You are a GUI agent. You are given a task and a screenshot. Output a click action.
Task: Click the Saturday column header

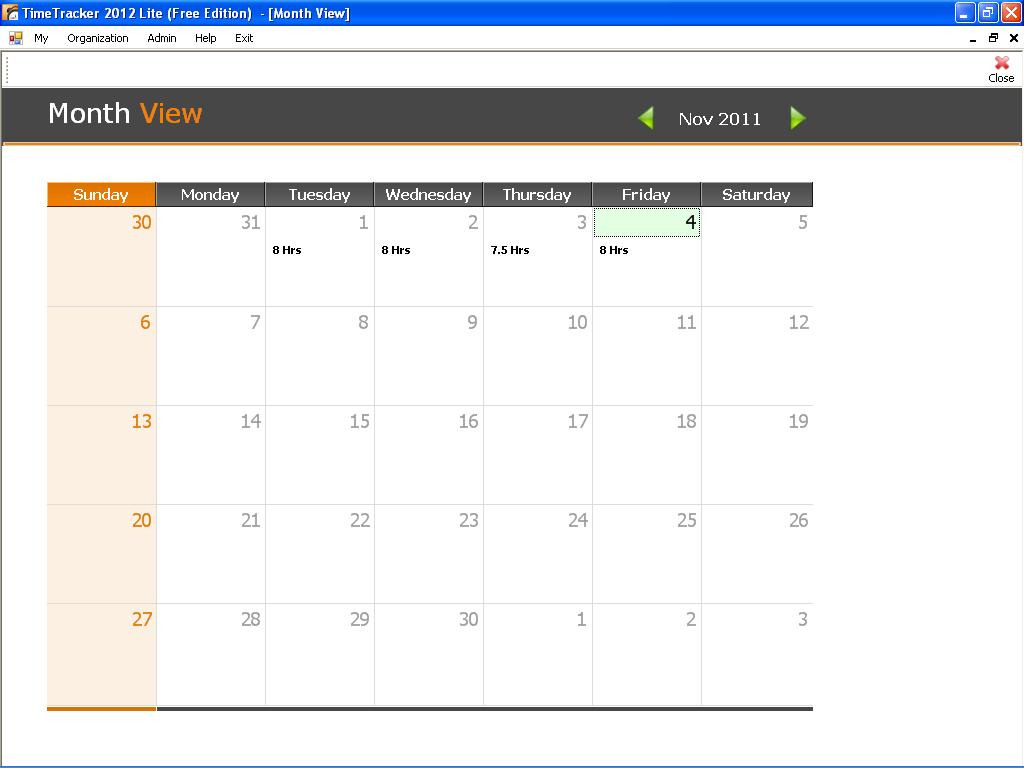(x=757, y=195)
